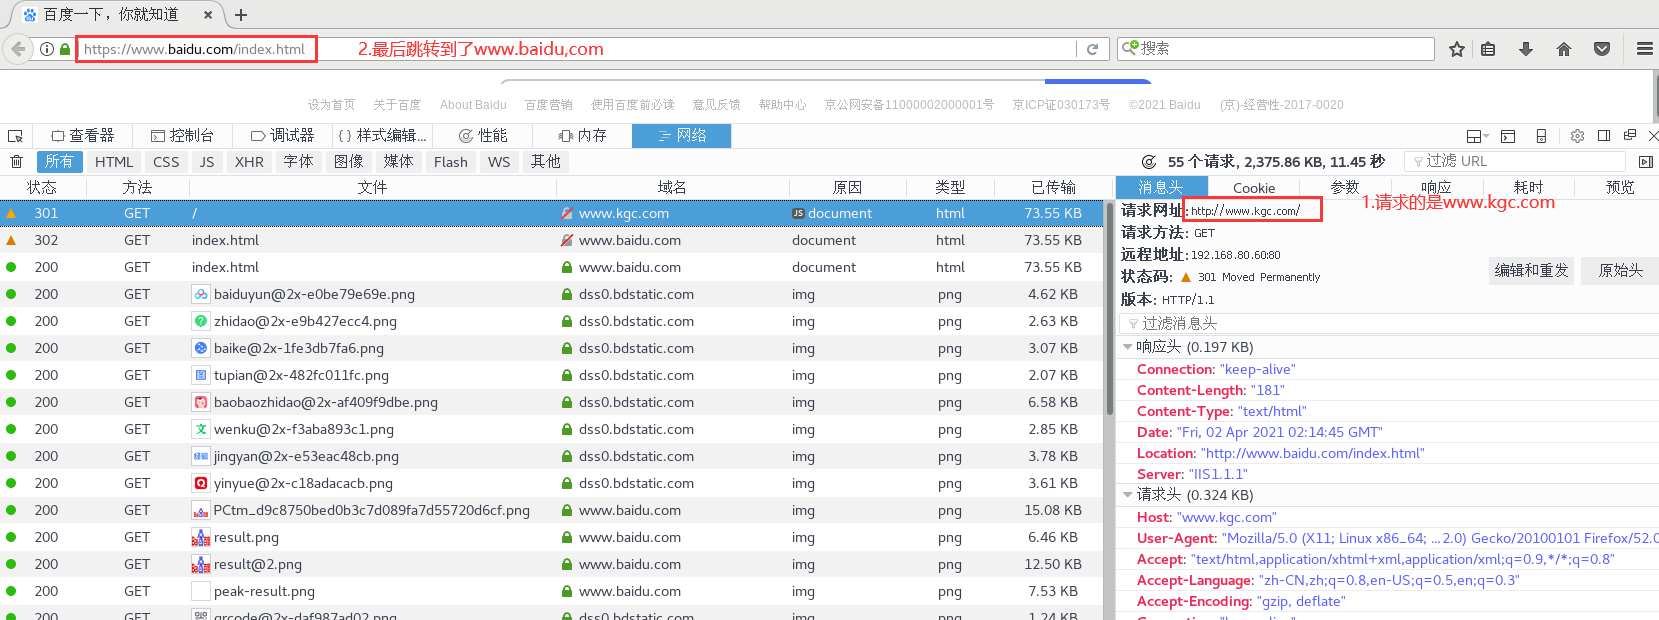Open the bookmarks library icon
The image size is (1659, 620).
coord(1488,49)
